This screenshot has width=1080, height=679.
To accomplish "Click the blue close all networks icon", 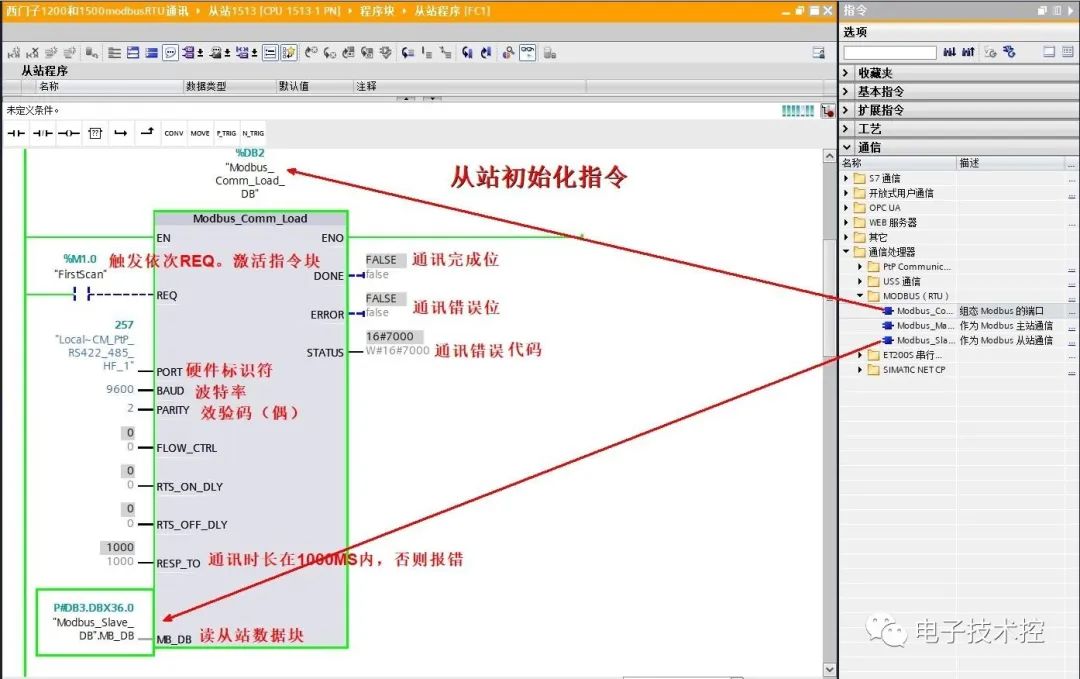I will tap(152, 53).
